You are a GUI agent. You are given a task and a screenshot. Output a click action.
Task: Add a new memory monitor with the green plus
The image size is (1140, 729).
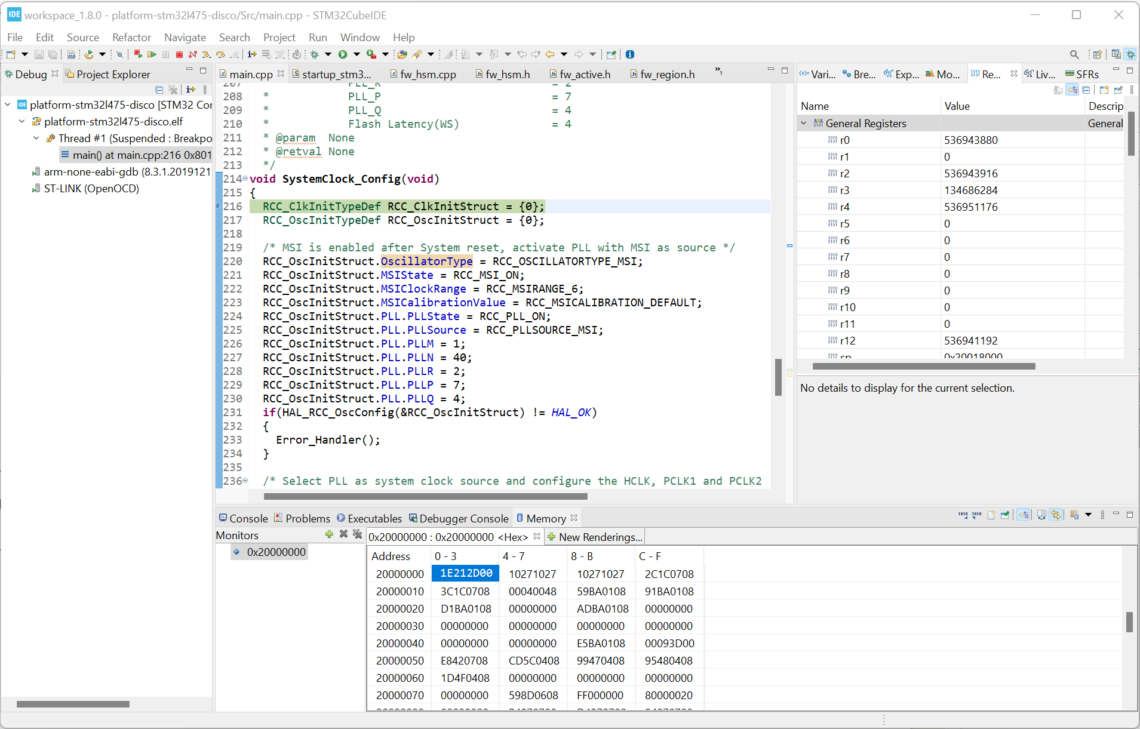329,534
